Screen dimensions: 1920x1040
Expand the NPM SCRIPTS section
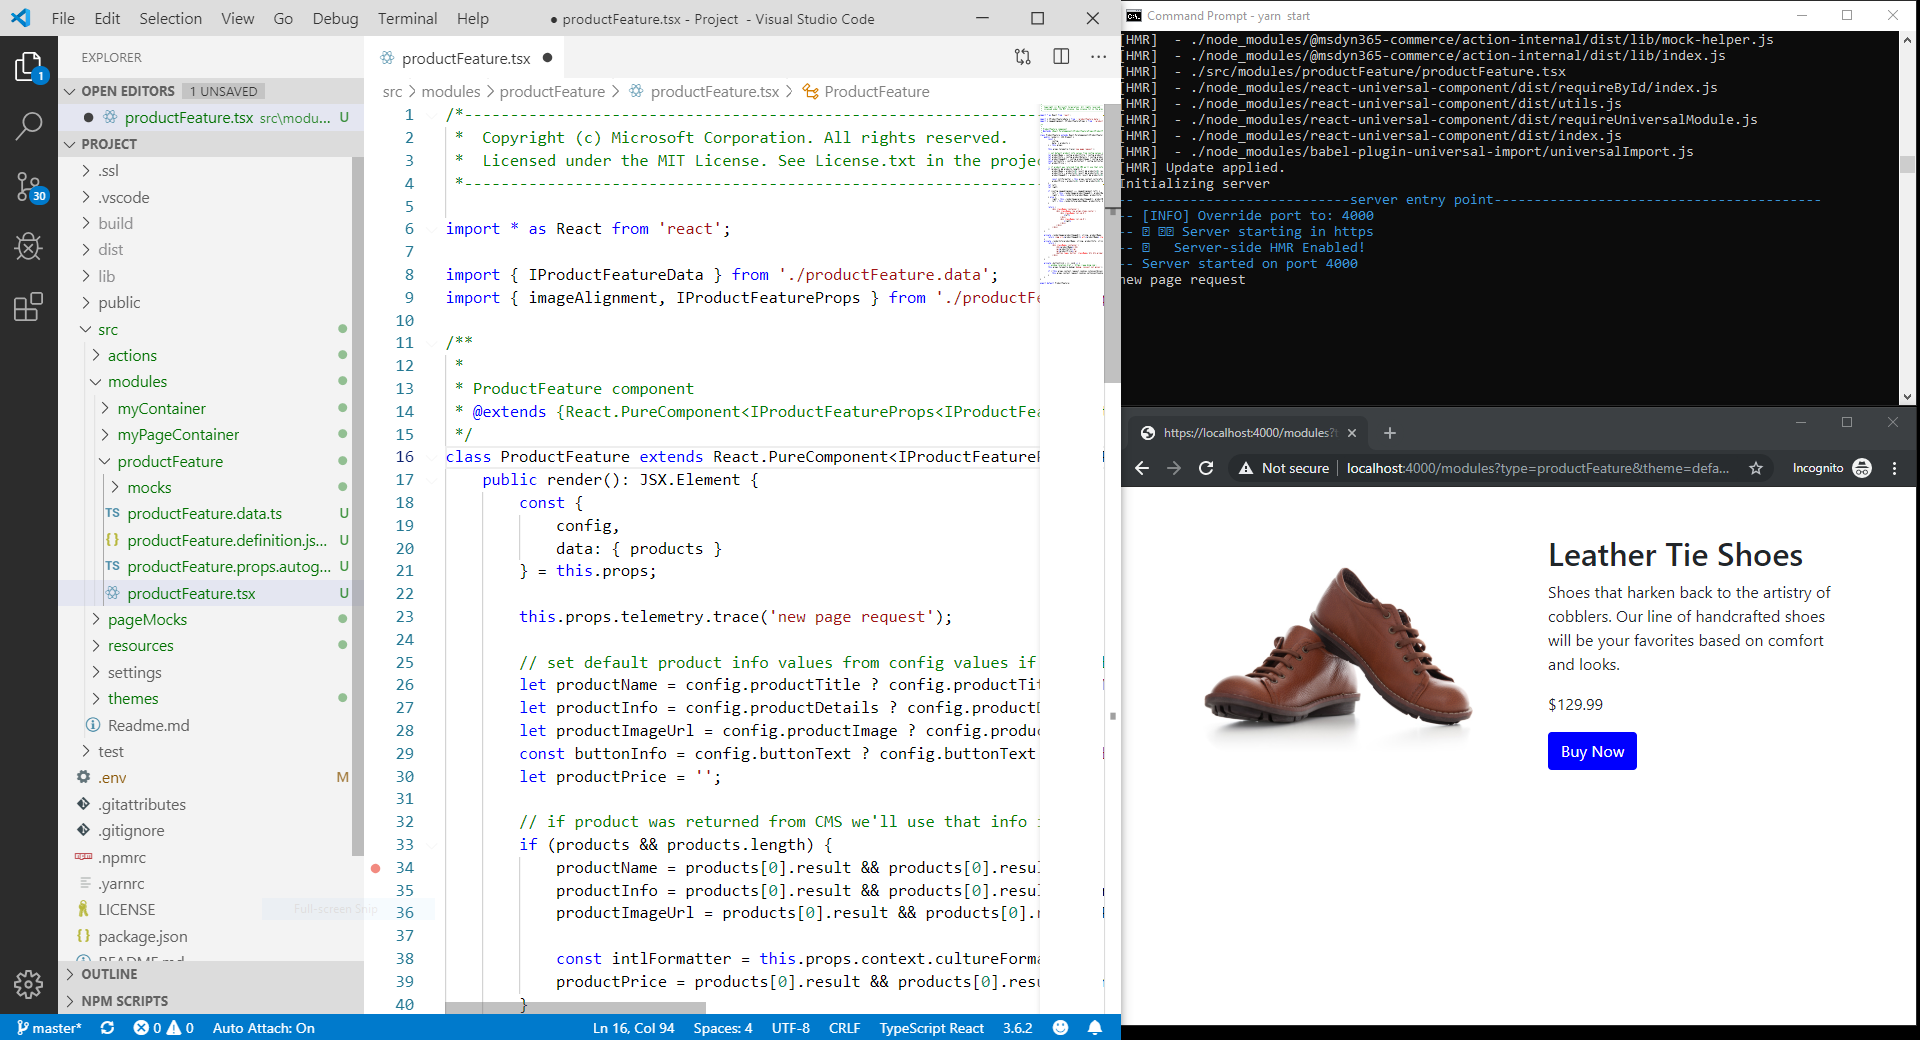point(124,1001)
